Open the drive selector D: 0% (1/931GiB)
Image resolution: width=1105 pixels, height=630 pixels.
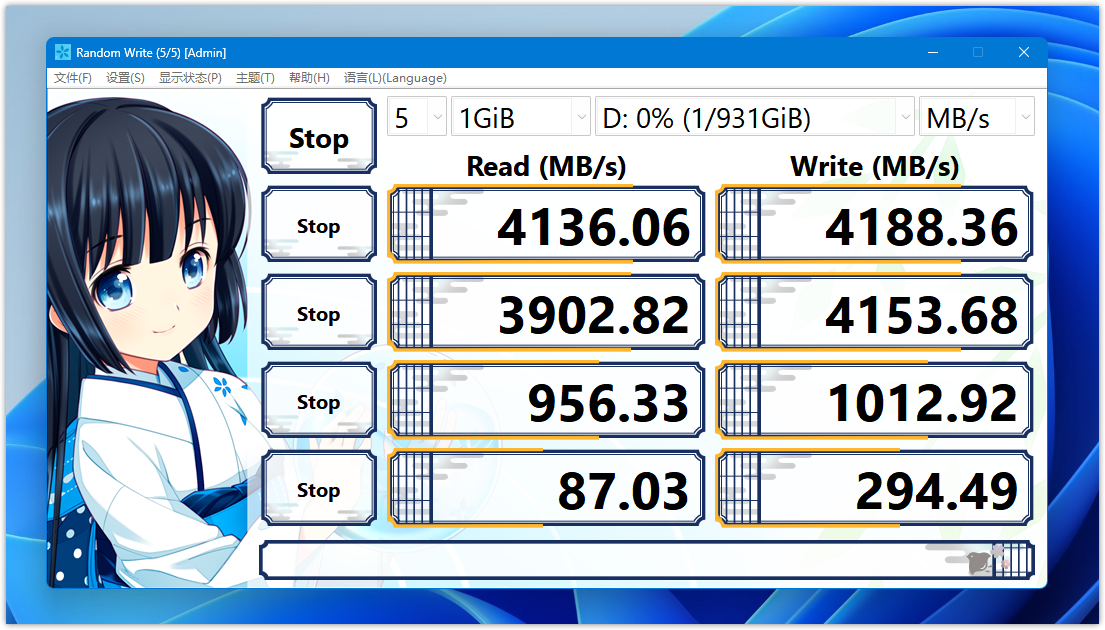pos(754,118)
